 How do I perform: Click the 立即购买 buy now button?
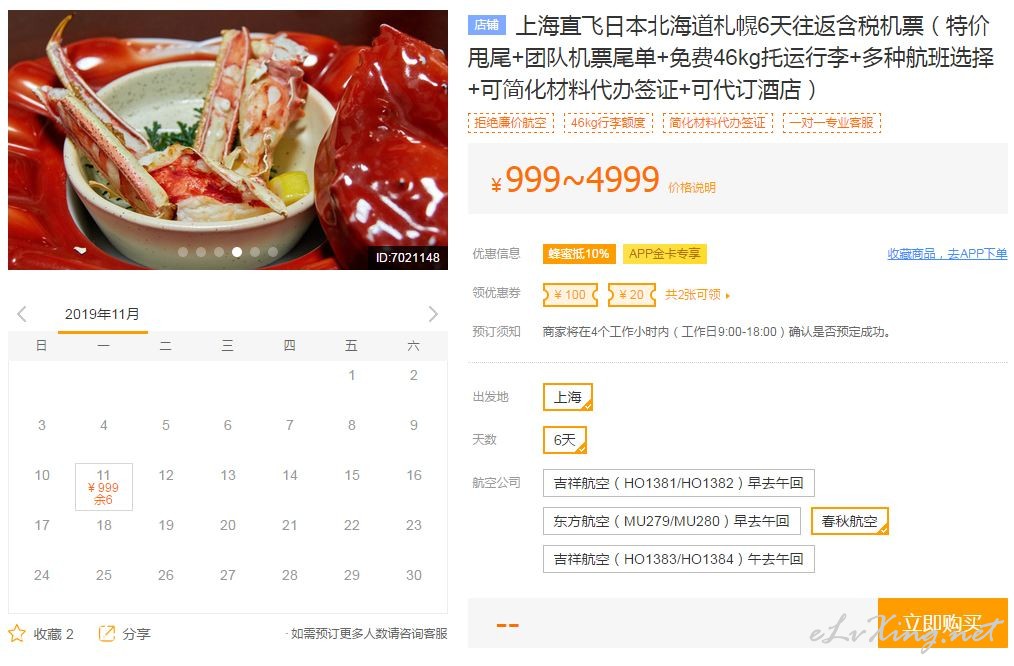[942, 623]
